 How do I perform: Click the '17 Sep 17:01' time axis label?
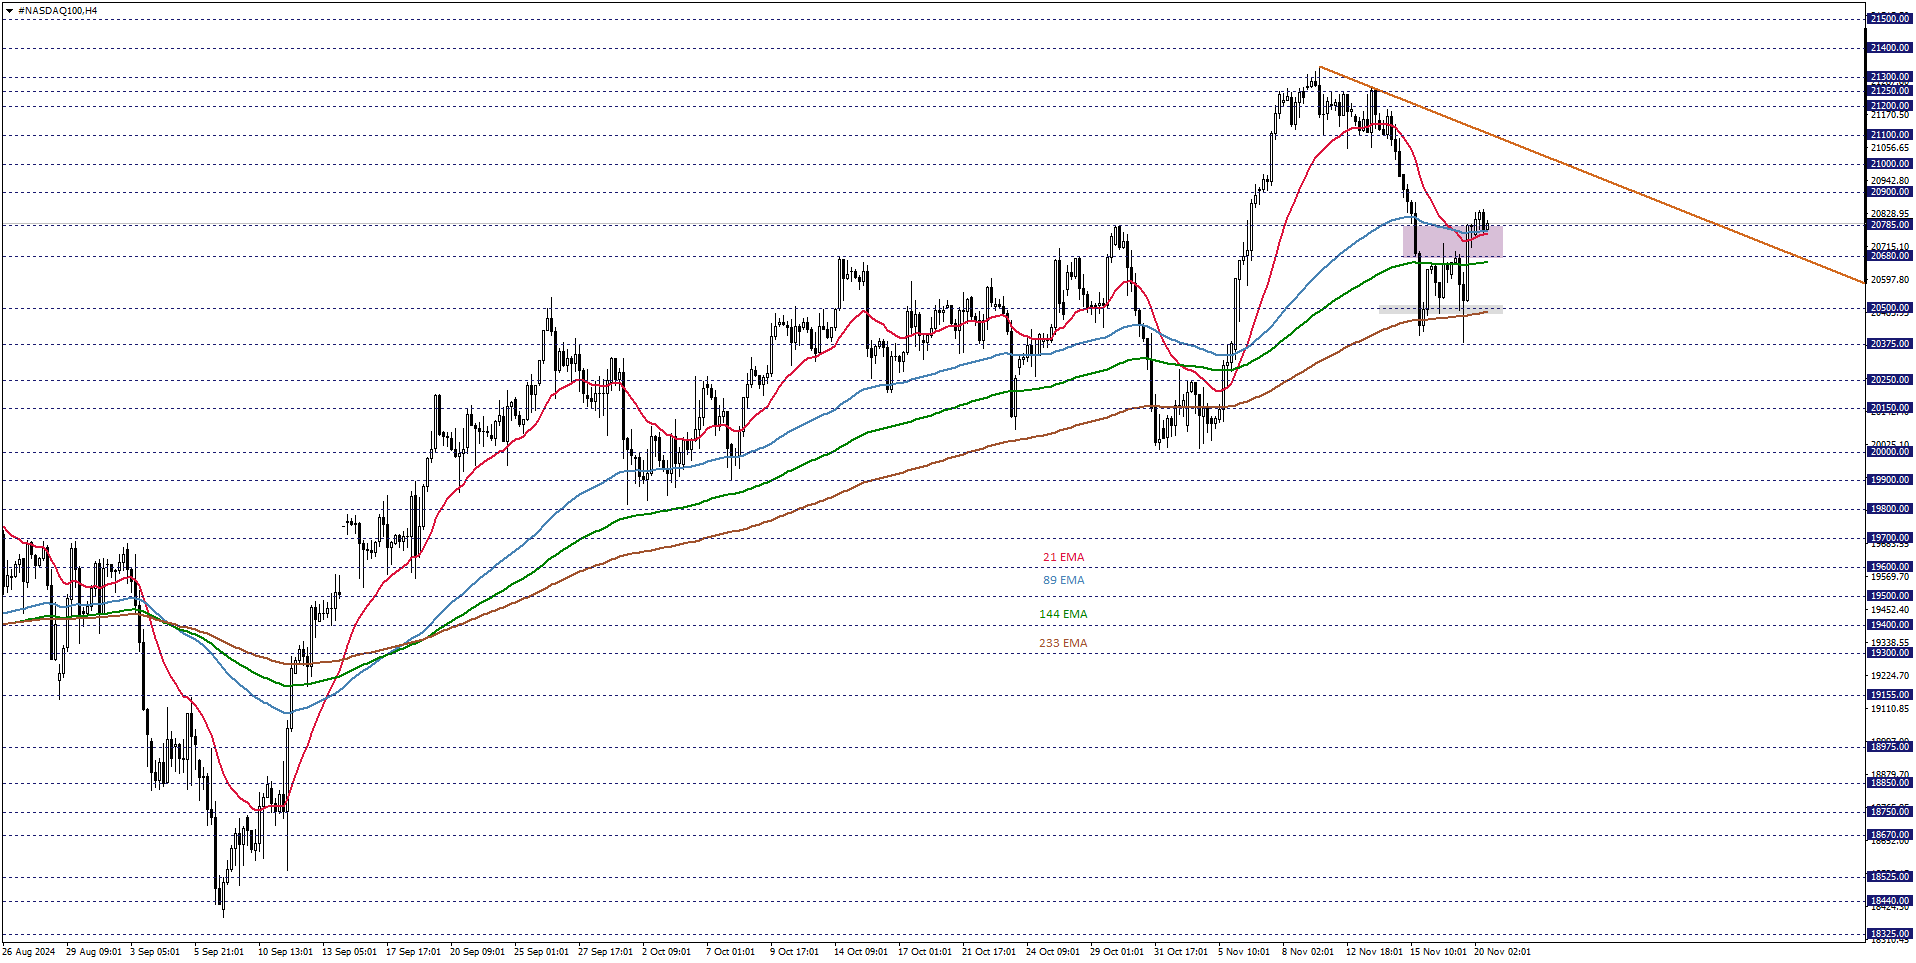pyautogui.click(x=413, y=952)
